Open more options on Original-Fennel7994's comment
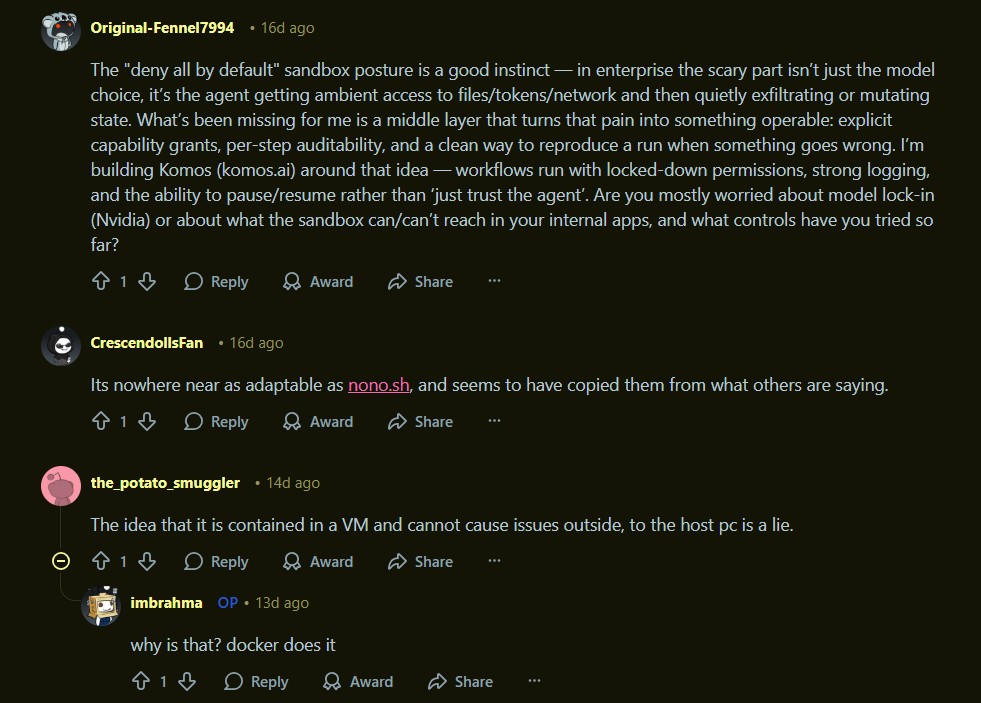This screenshot has height=703, width=981. click(494, 282)
